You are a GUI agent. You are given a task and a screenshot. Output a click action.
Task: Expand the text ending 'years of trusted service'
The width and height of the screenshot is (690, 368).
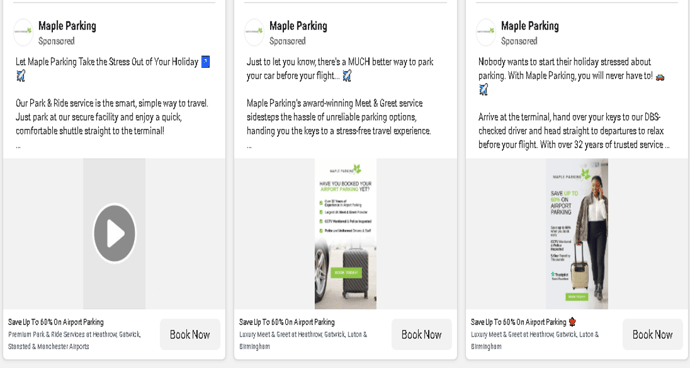point(667,145)
